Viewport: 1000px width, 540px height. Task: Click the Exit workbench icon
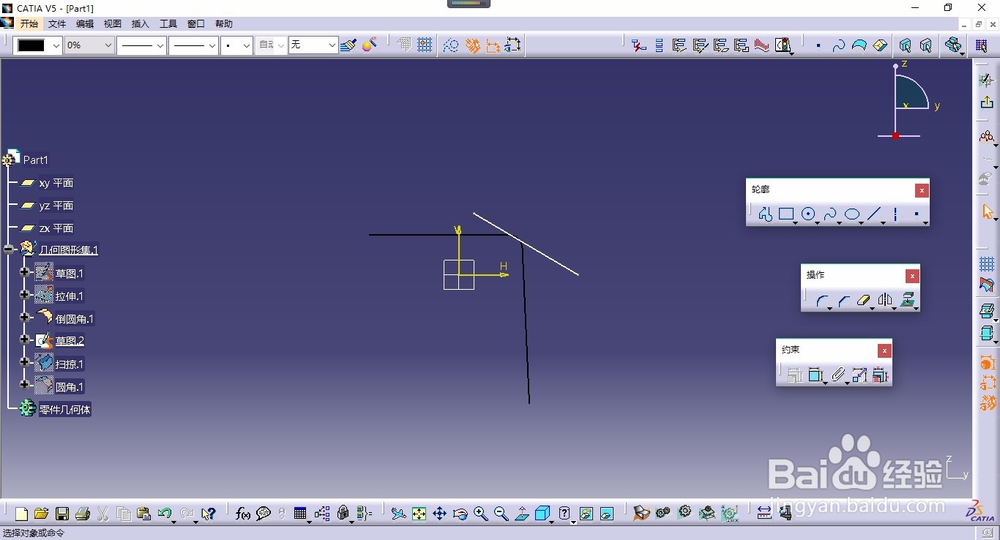tap(987, 103)
